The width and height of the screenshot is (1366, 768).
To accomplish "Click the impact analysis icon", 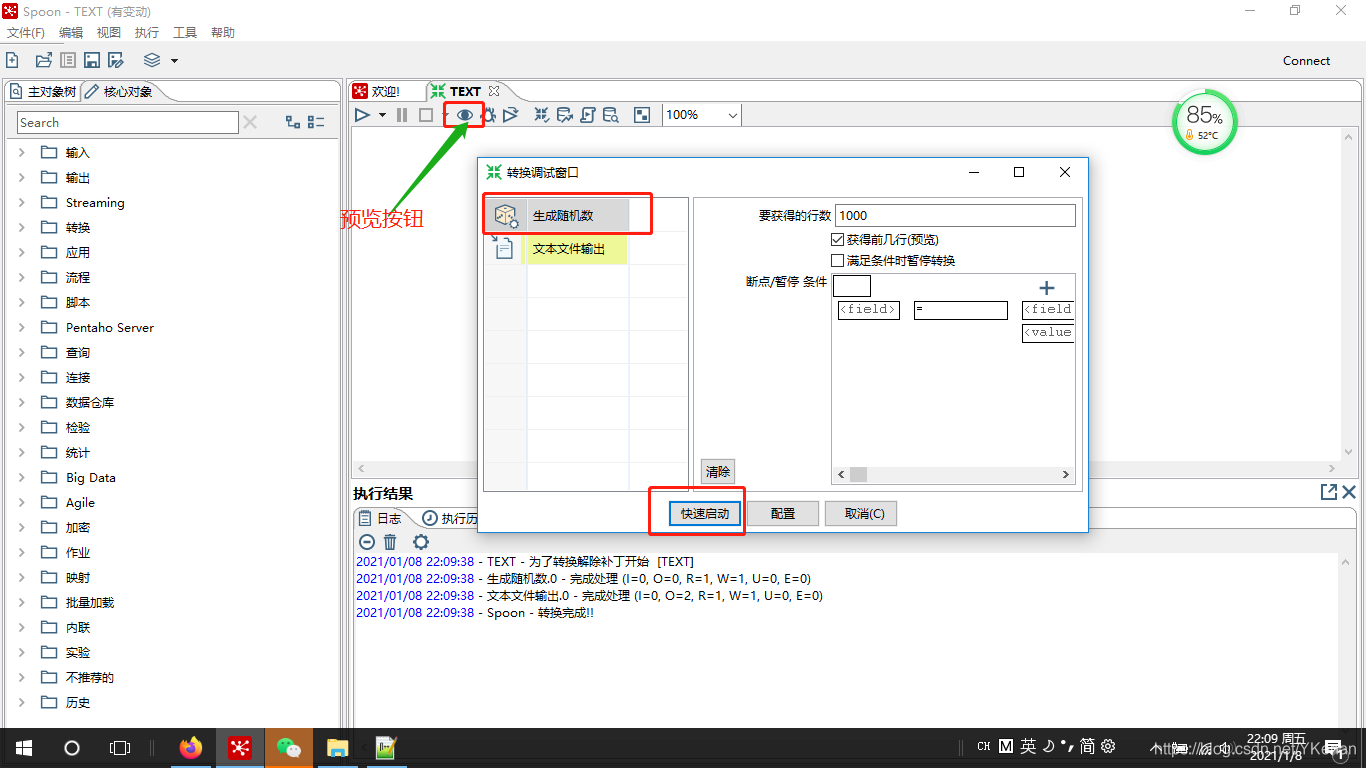I will pyautogui.click(x=565, y=115).
